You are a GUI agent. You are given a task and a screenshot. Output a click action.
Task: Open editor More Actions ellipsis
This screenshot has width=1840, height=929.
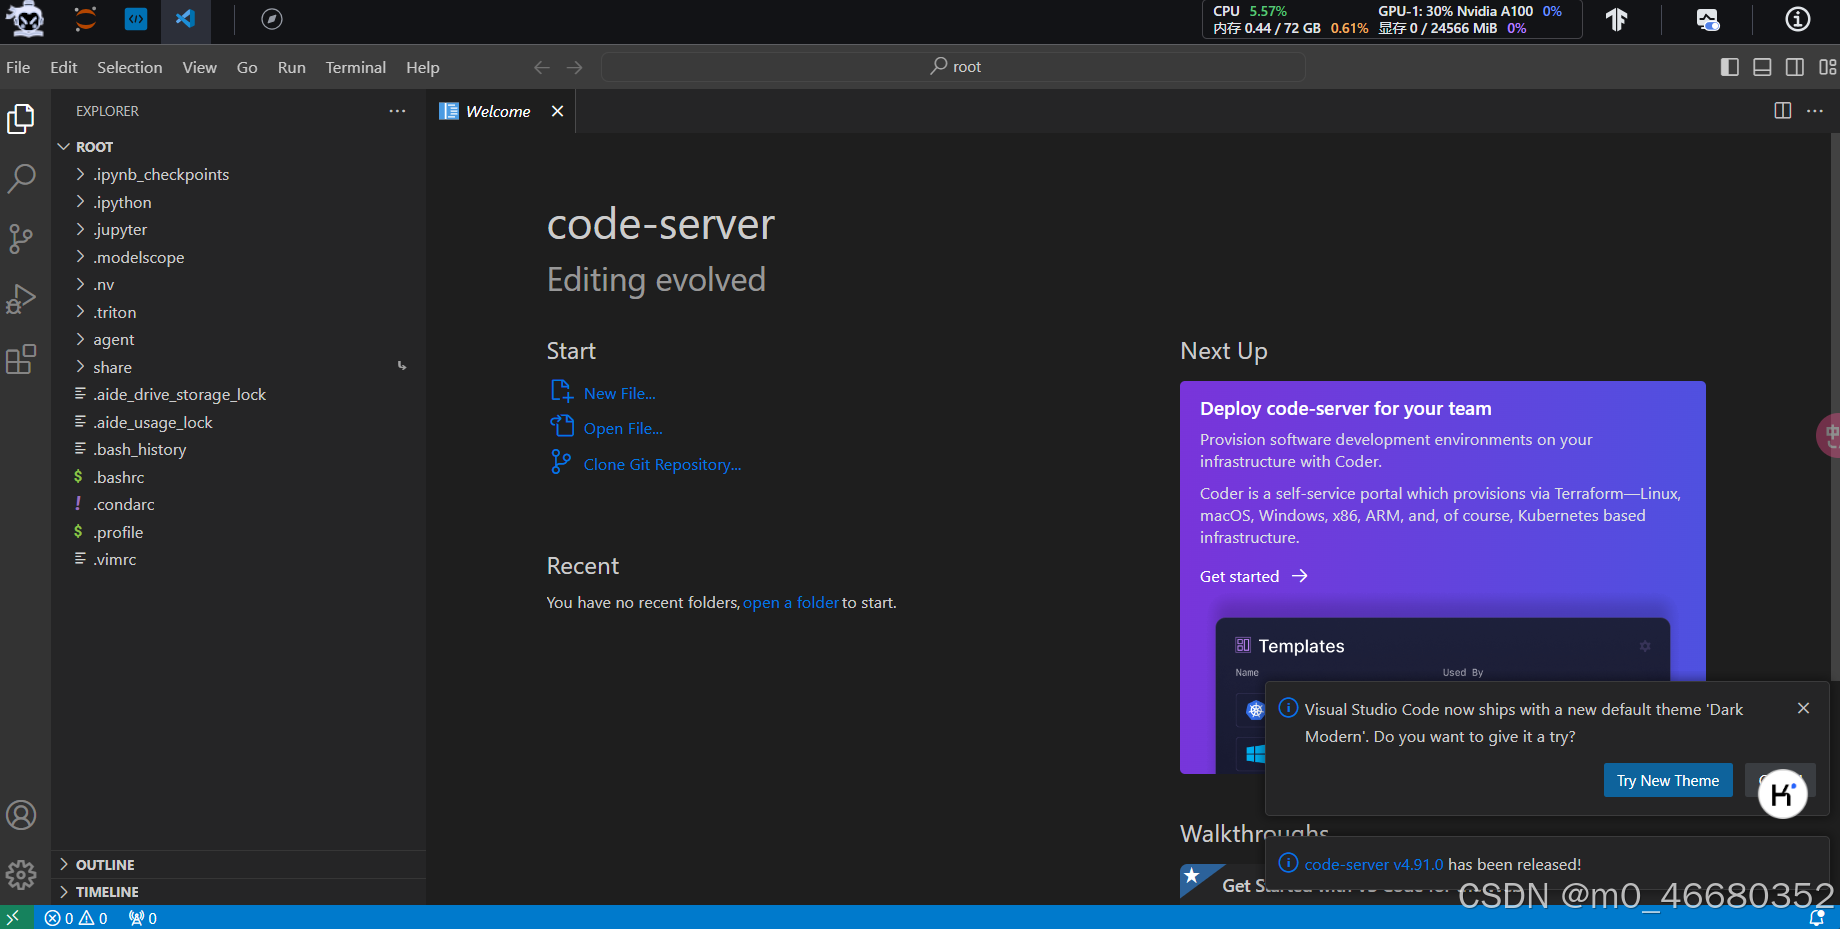(x=1814, y=111)
